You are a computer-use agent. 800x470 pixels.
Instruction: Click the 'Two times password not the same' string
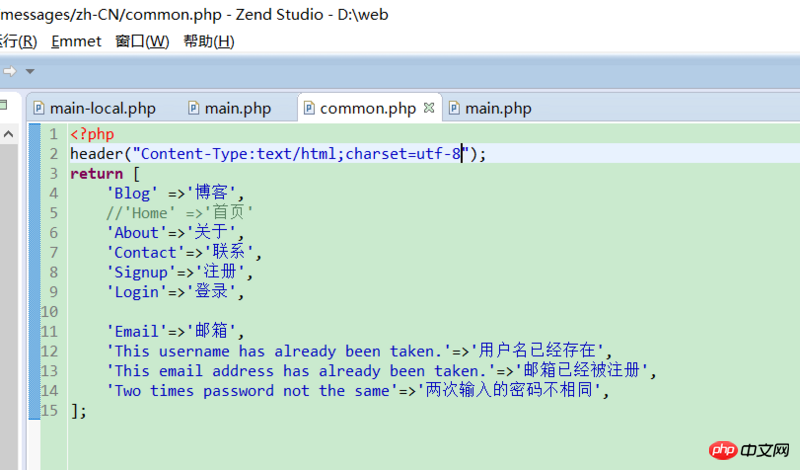tap(252, 391)
